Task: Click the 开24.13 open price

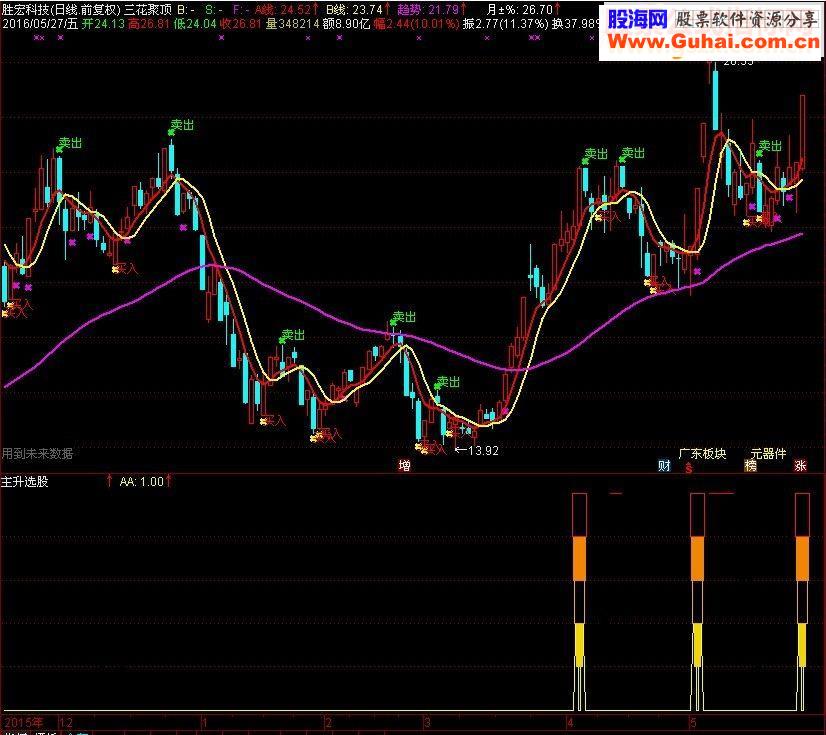Action: pyautogui.click(x=103, y=24)
